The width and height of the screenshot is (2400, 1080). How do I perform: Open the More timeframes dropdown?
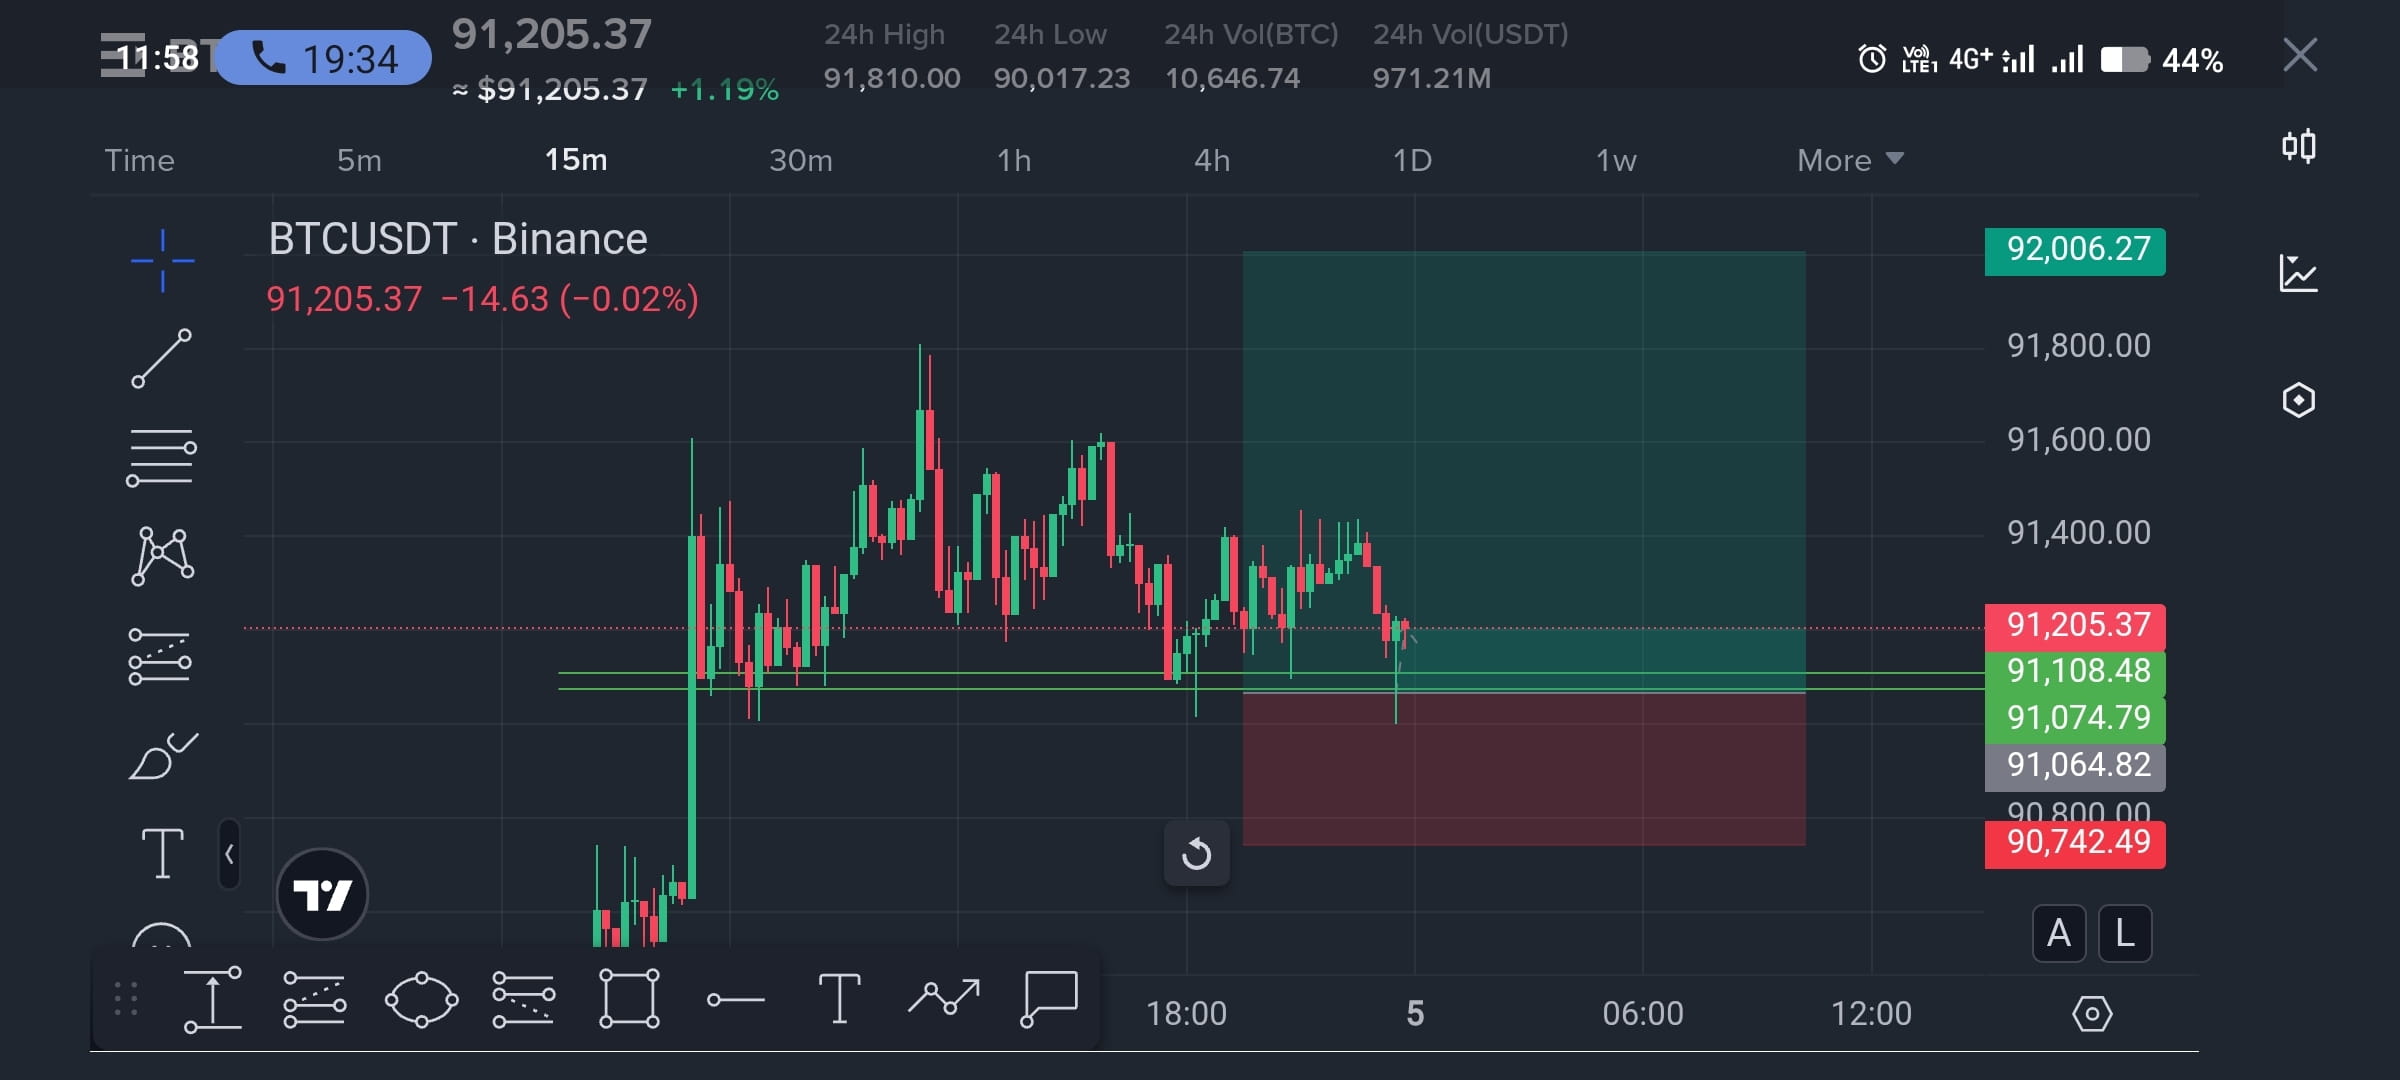click(x=1848, y=160)
